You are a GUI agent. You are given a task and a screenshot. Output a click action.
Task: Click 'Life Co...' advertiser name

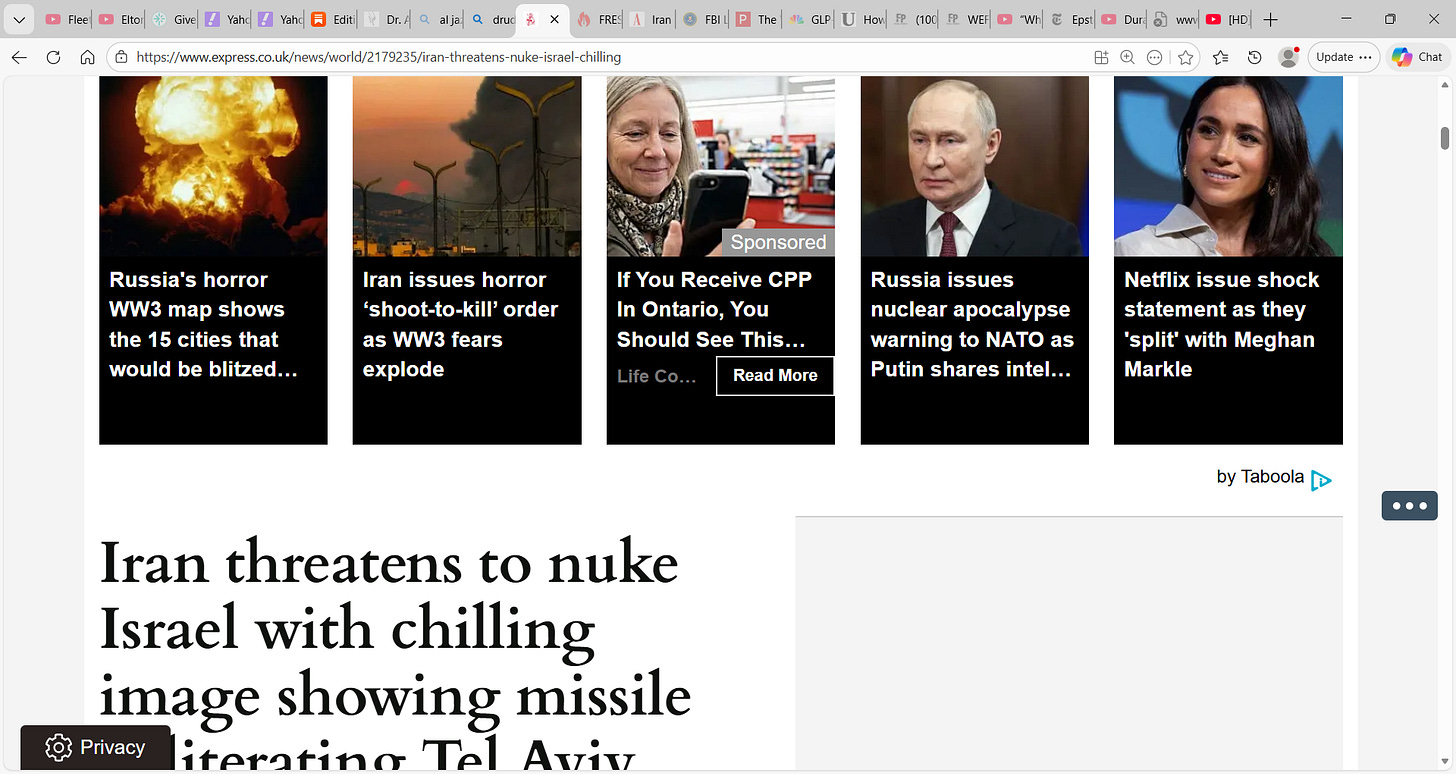pos(656,376)
